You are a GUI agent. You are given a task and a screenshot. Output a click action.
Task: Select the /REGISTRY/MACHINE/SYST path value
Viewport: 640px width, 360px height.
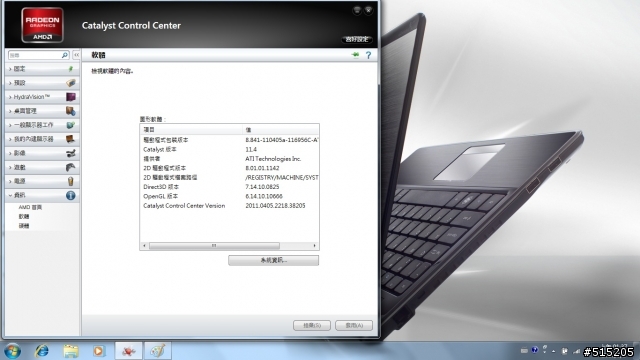coord(282,178)
